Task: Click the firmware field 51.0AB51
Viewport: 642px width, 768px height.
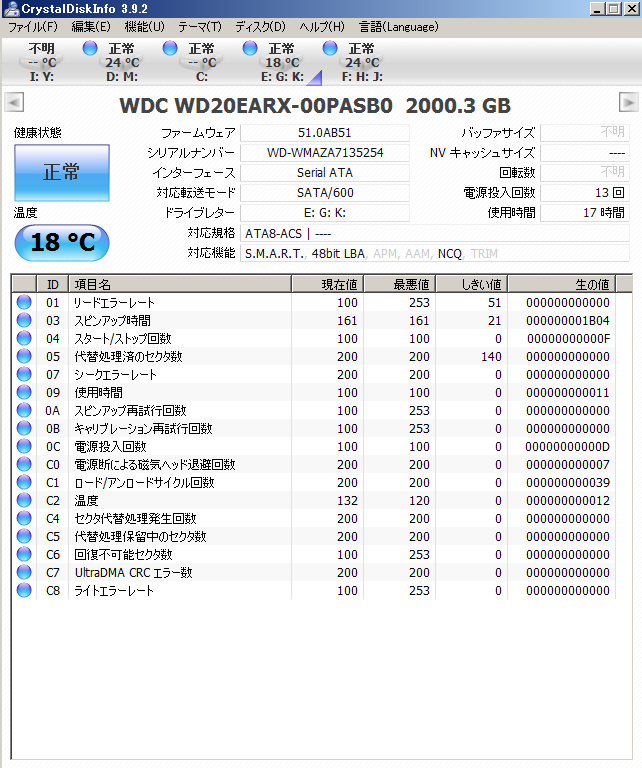Action: (x=325, y=133)
